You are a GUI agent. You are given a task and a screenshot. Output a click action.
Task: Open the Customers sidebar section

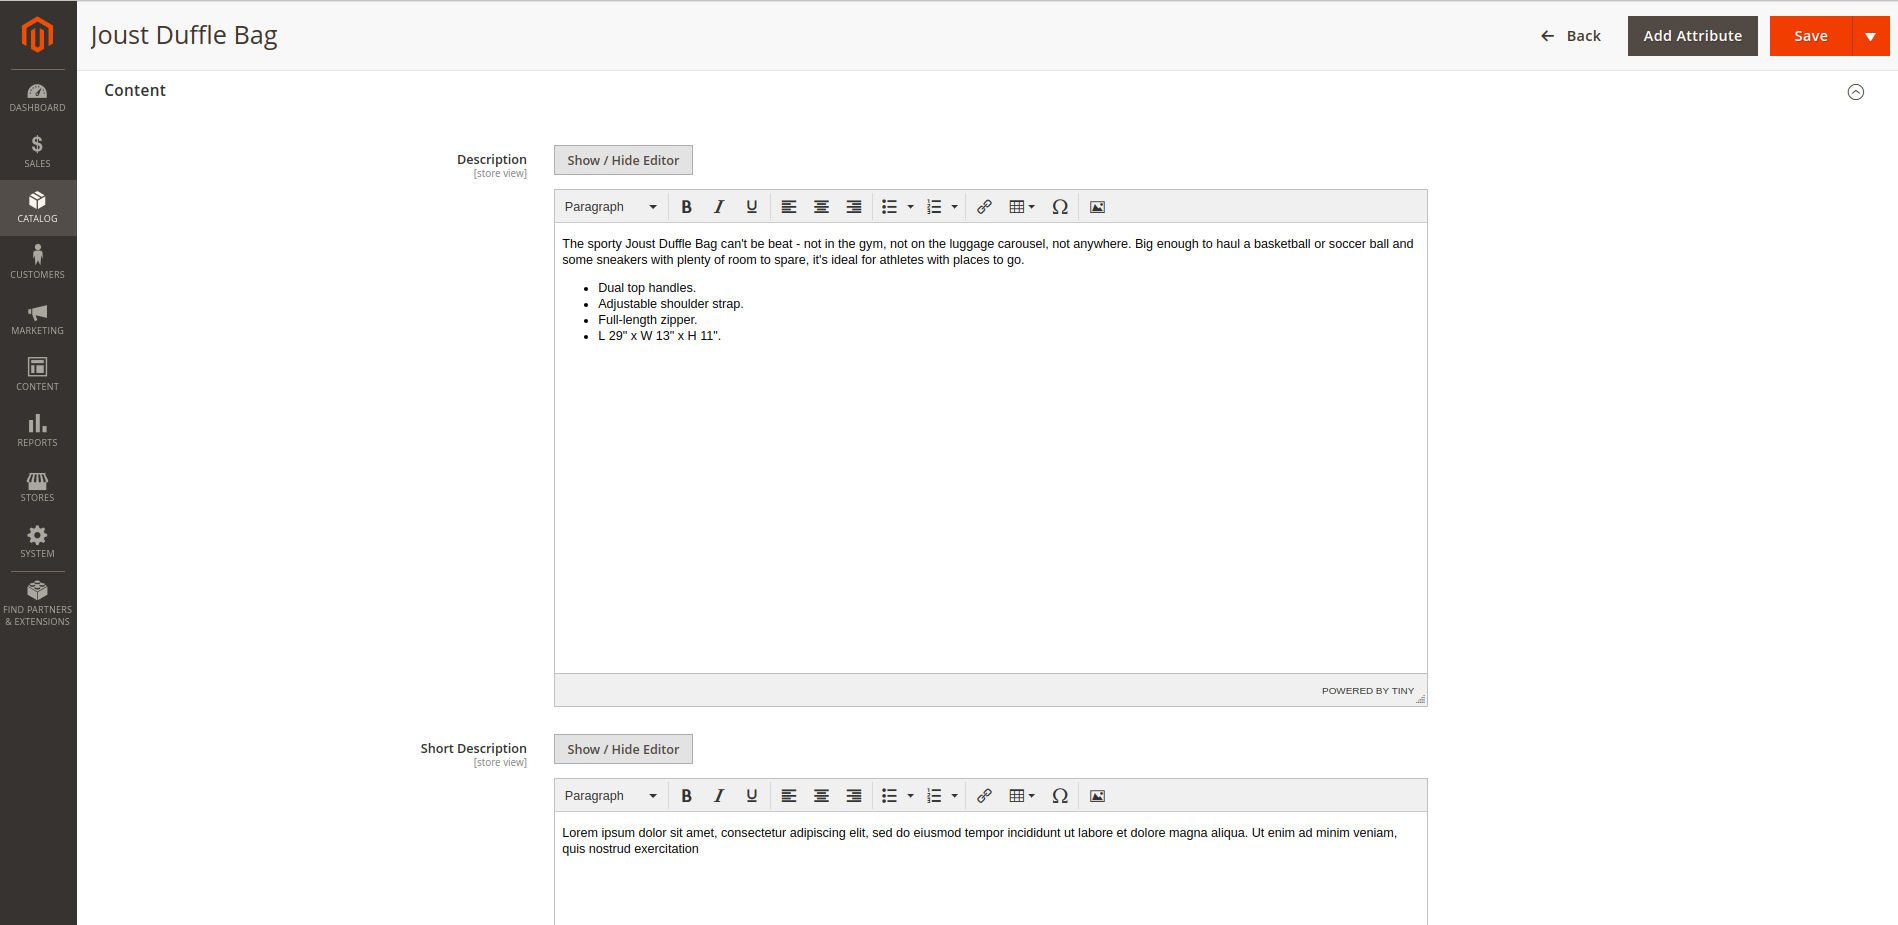tap(37, 261)
